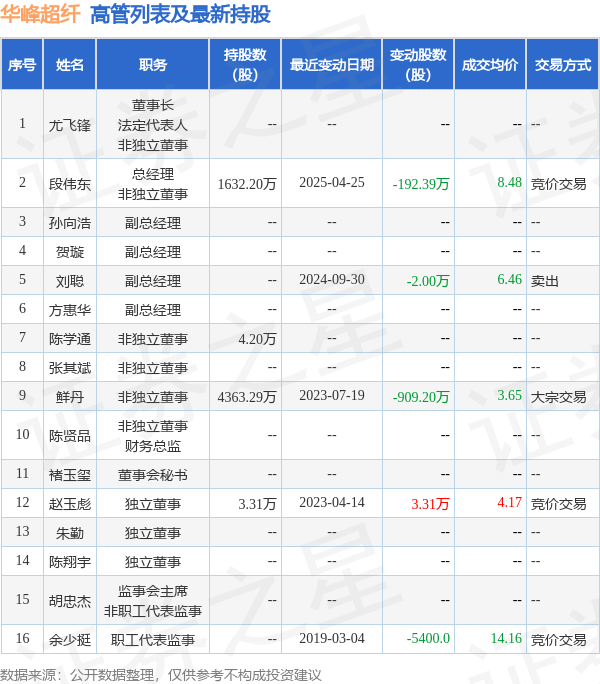
Task: Click the name 陈贤品
Action: (69, 436)
